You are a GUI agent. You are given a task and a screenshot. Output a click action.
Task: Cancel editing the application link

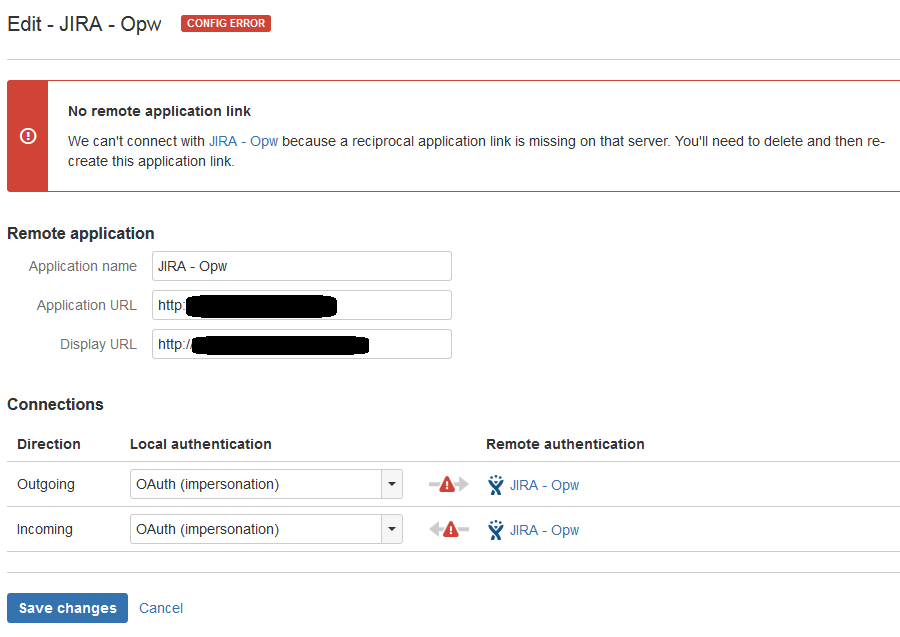(161, 608)
